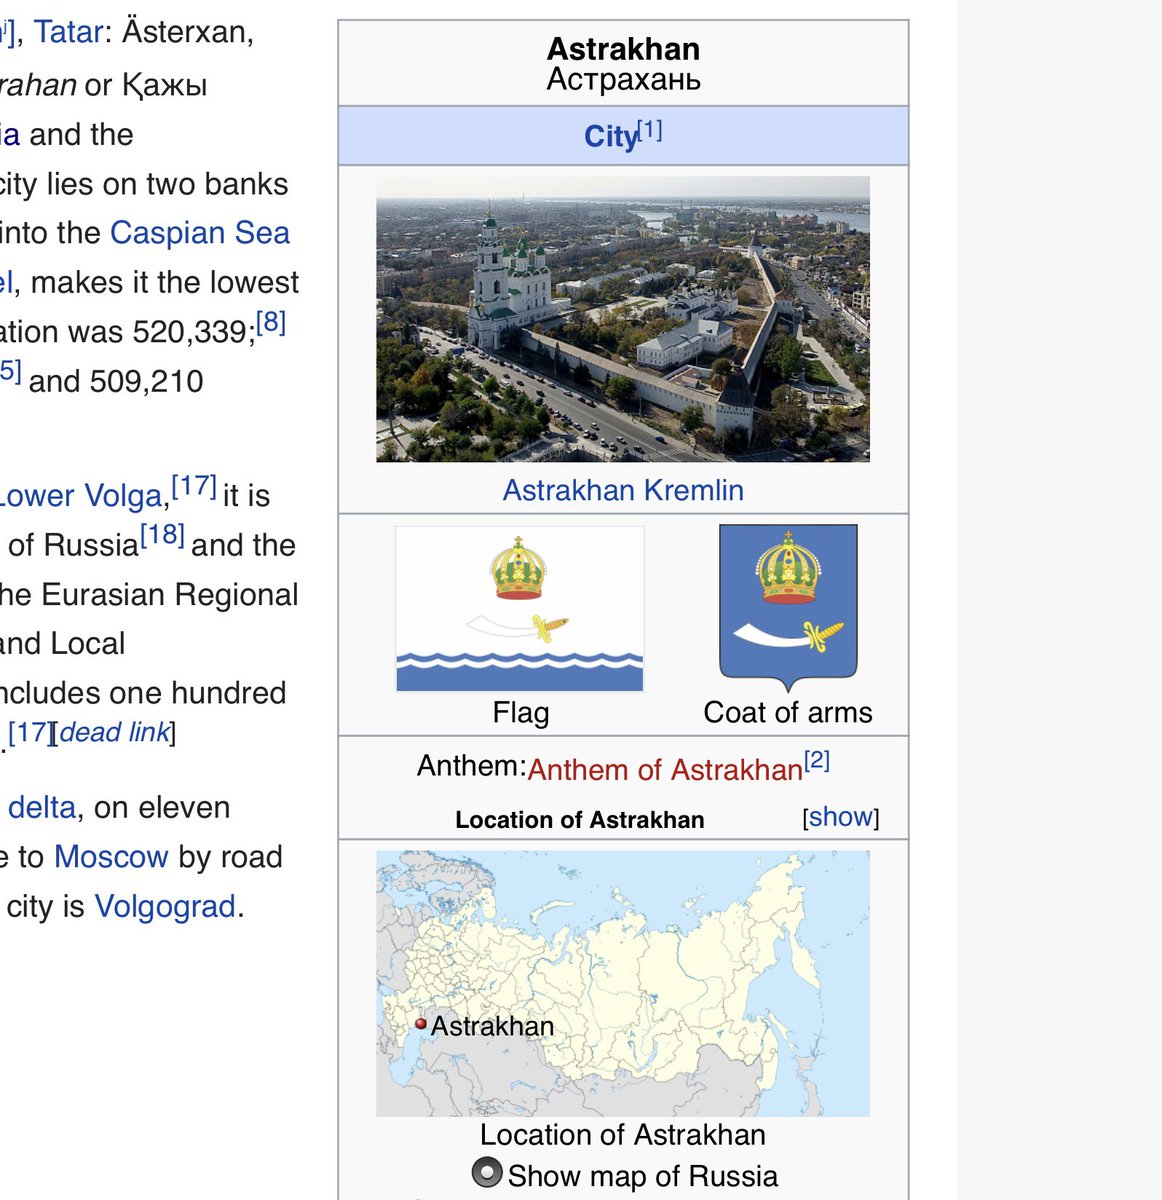Click the red Astrakhan location marker on map
This screenshot has width=1162, height=1200.
(x=421, y=1024)
